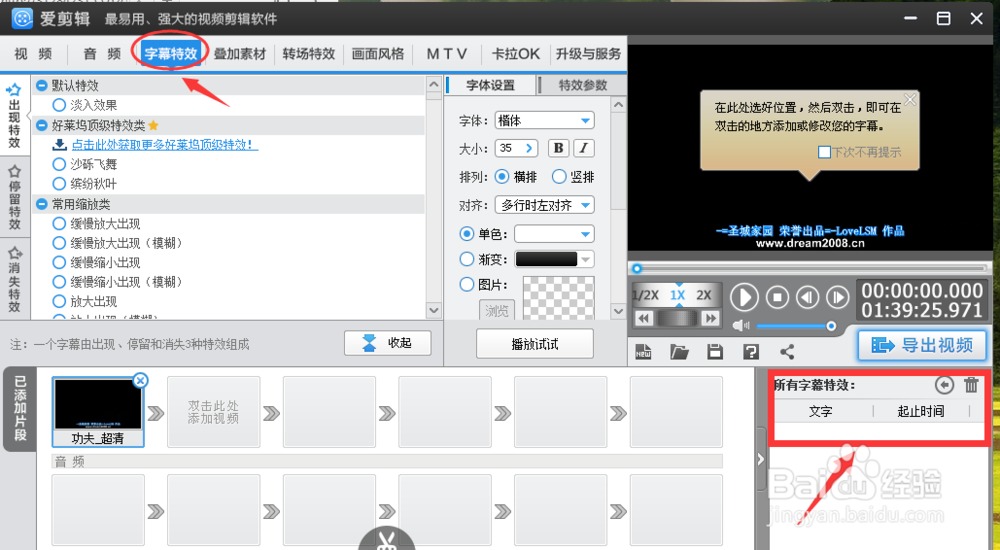Click the rewind double-arrow button
Screen dimensions: 1000x550
643,318
